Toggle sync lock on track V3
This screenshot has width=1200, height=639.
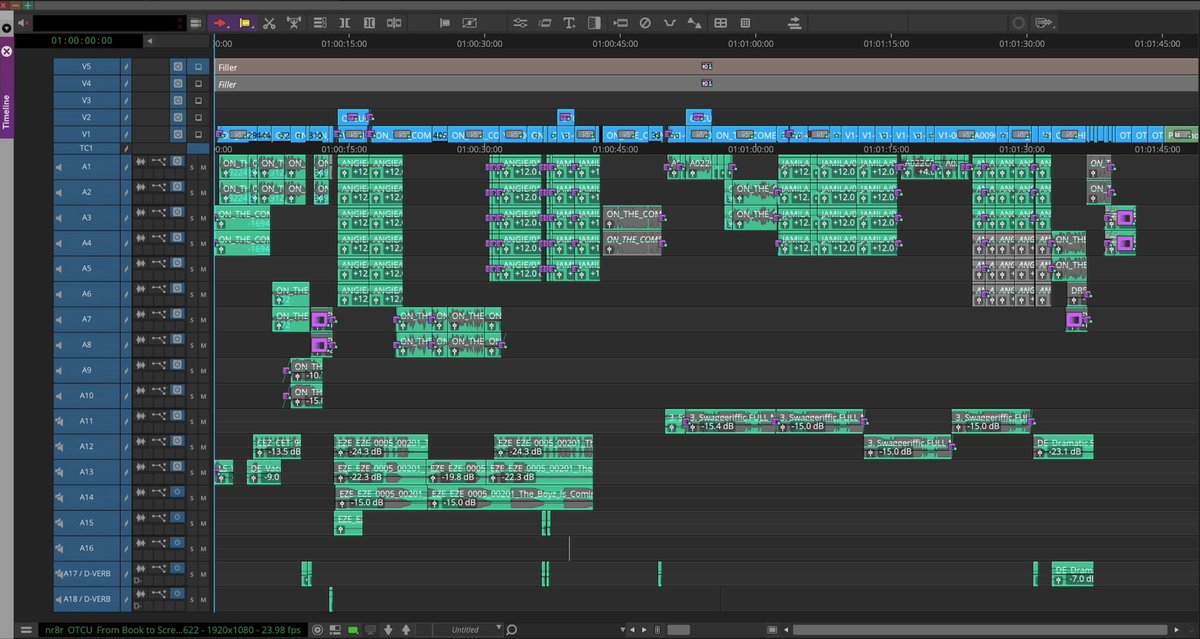126,101
